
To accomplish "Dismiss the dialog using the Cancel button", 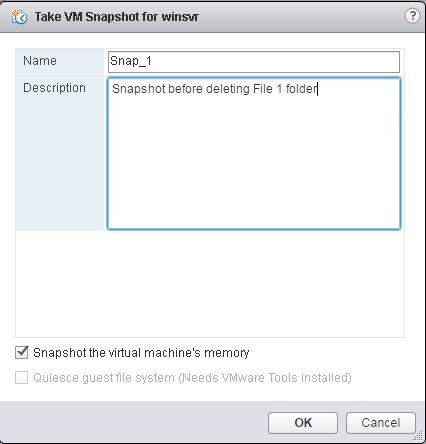I will pos(381,423).
